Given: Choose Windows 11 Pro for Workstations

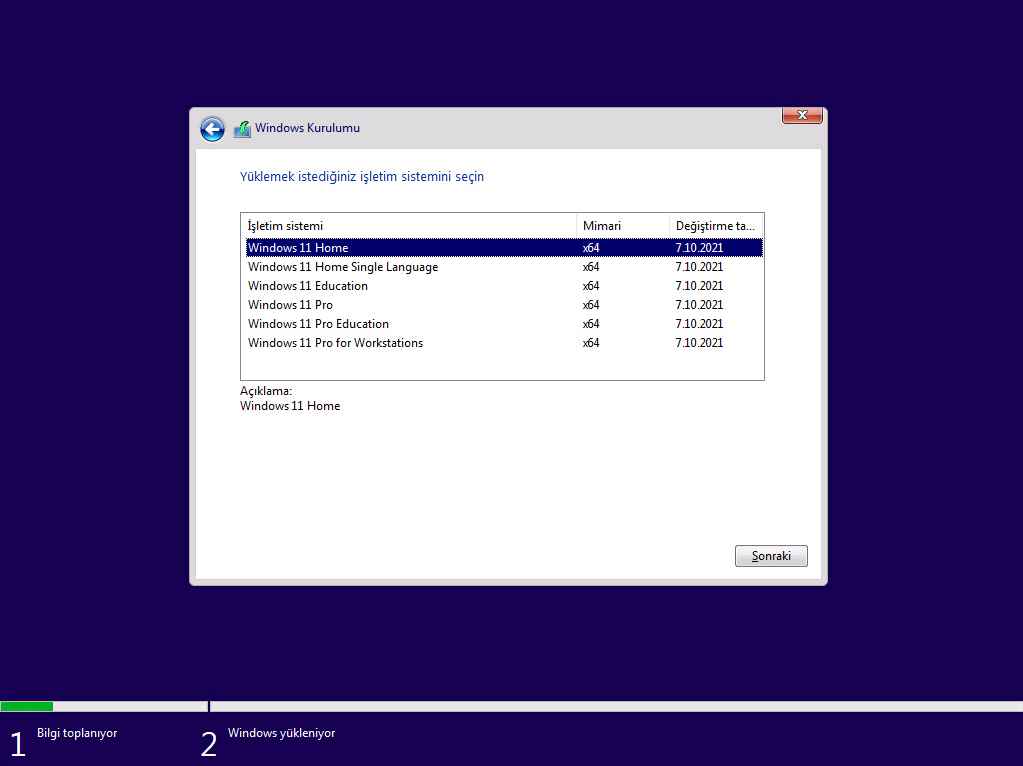Looking at the screenshot, I should 335,343.
